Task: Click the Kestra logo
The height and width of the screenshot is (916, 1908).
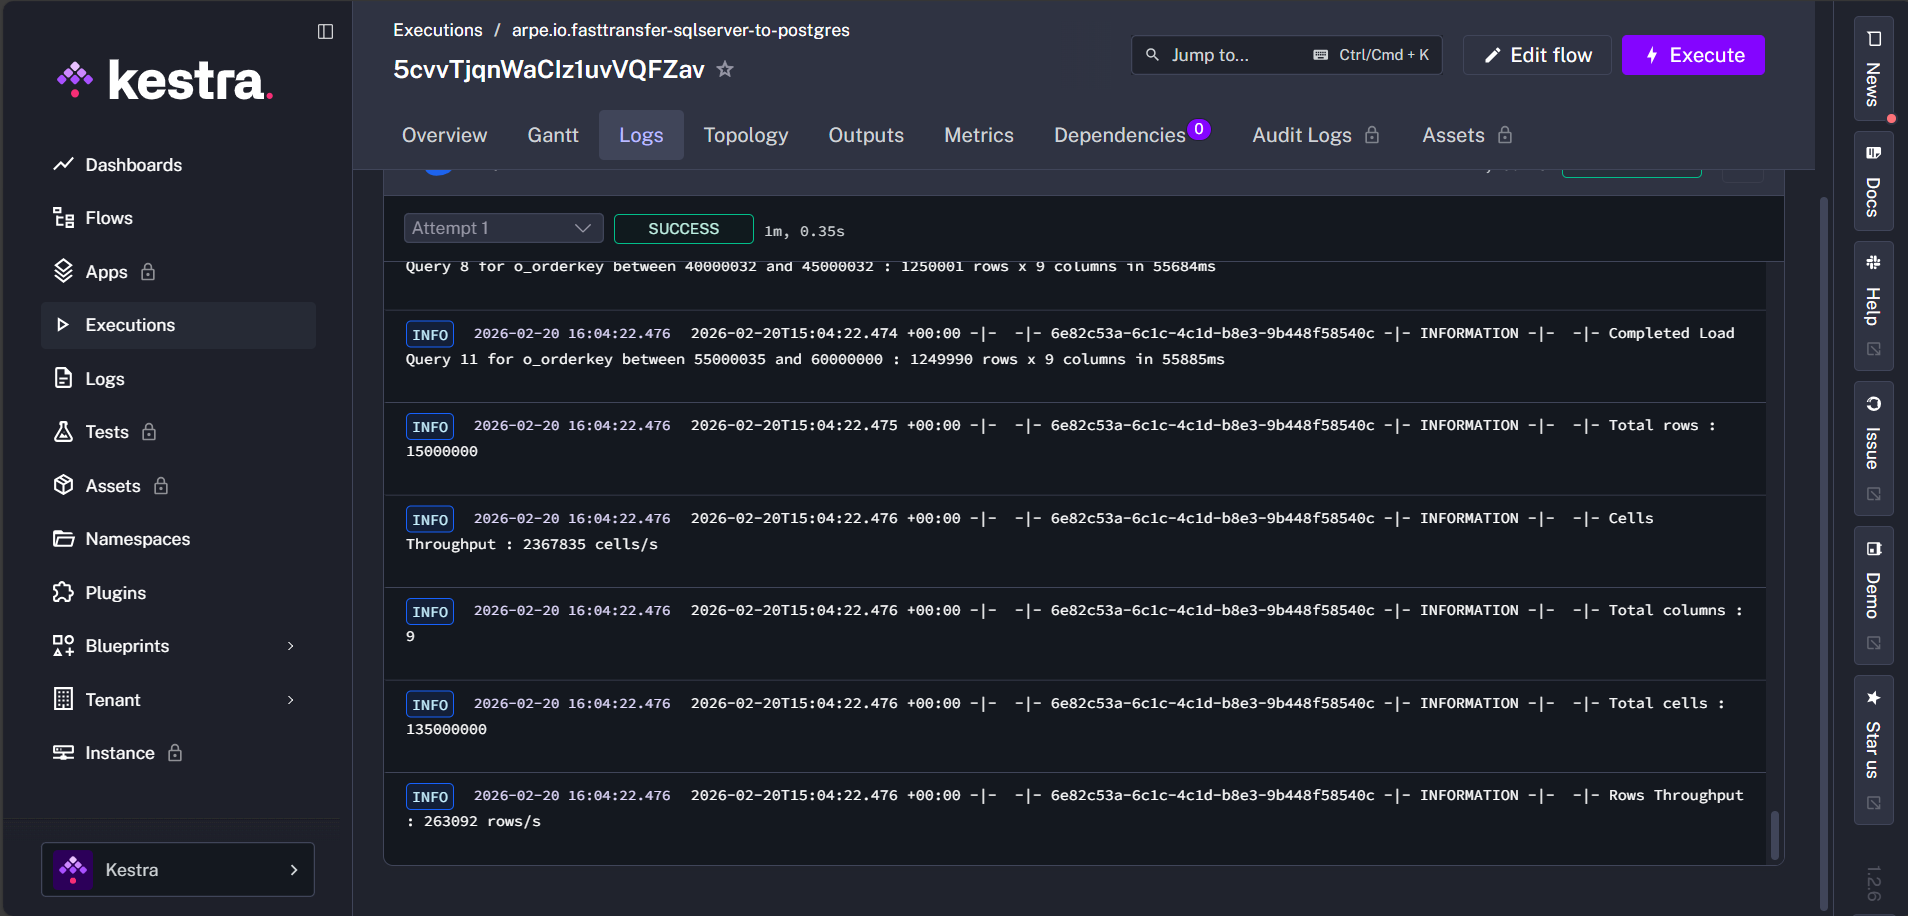Action: [x=165, y=80]
